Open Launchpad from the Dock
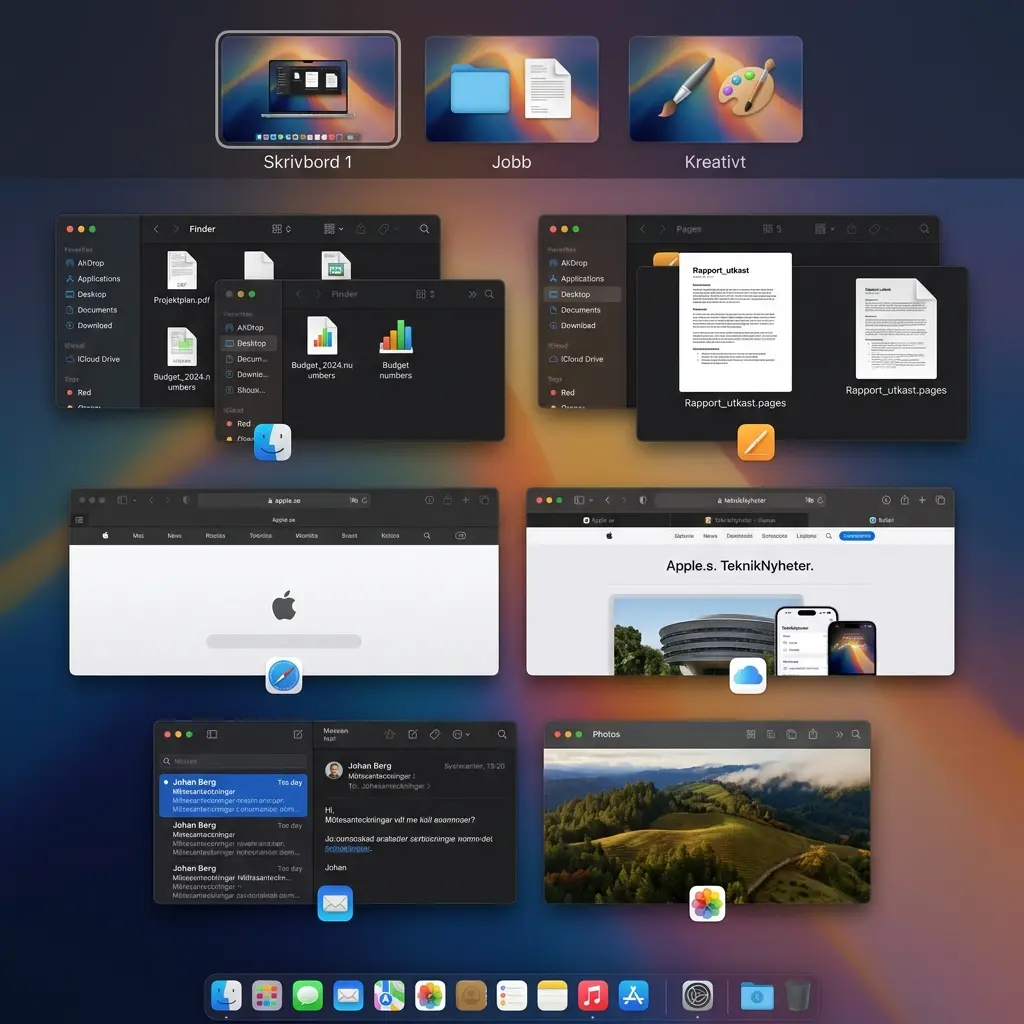 (267, 996)
